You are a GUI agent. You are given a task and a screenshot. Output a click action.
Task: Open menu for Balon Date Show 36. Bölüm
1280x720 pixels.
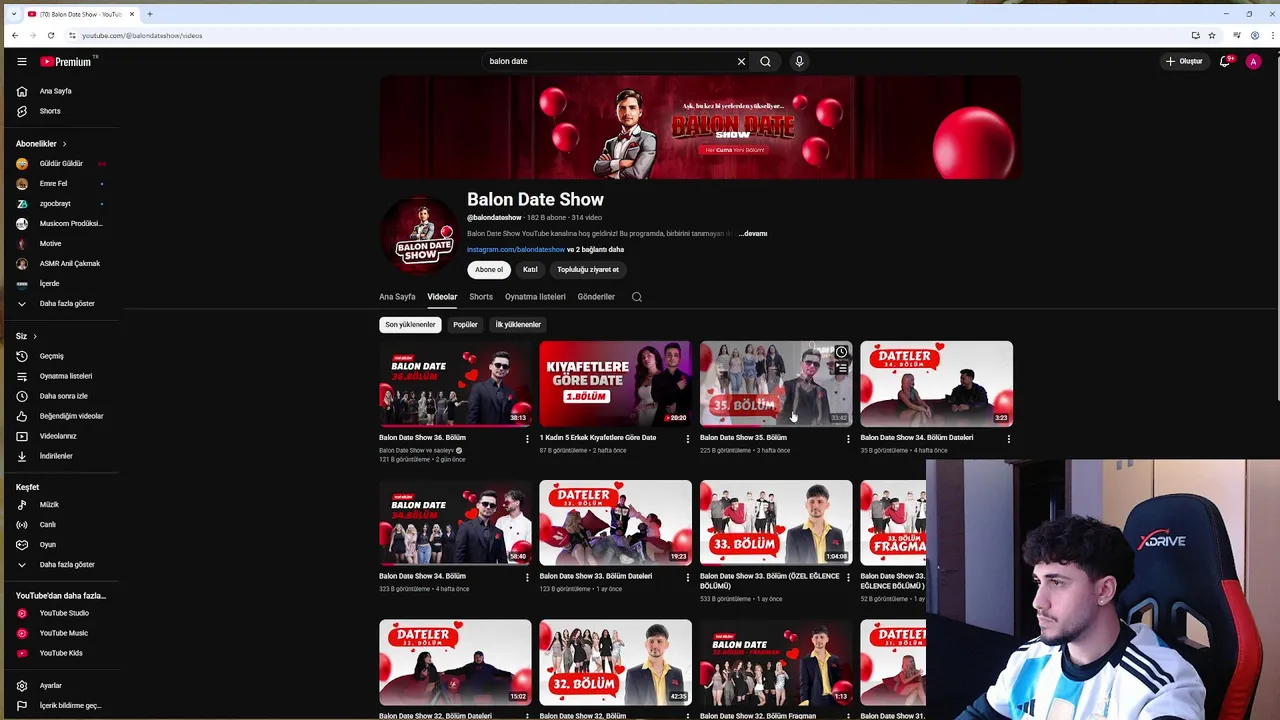click(x=527, y=438)
